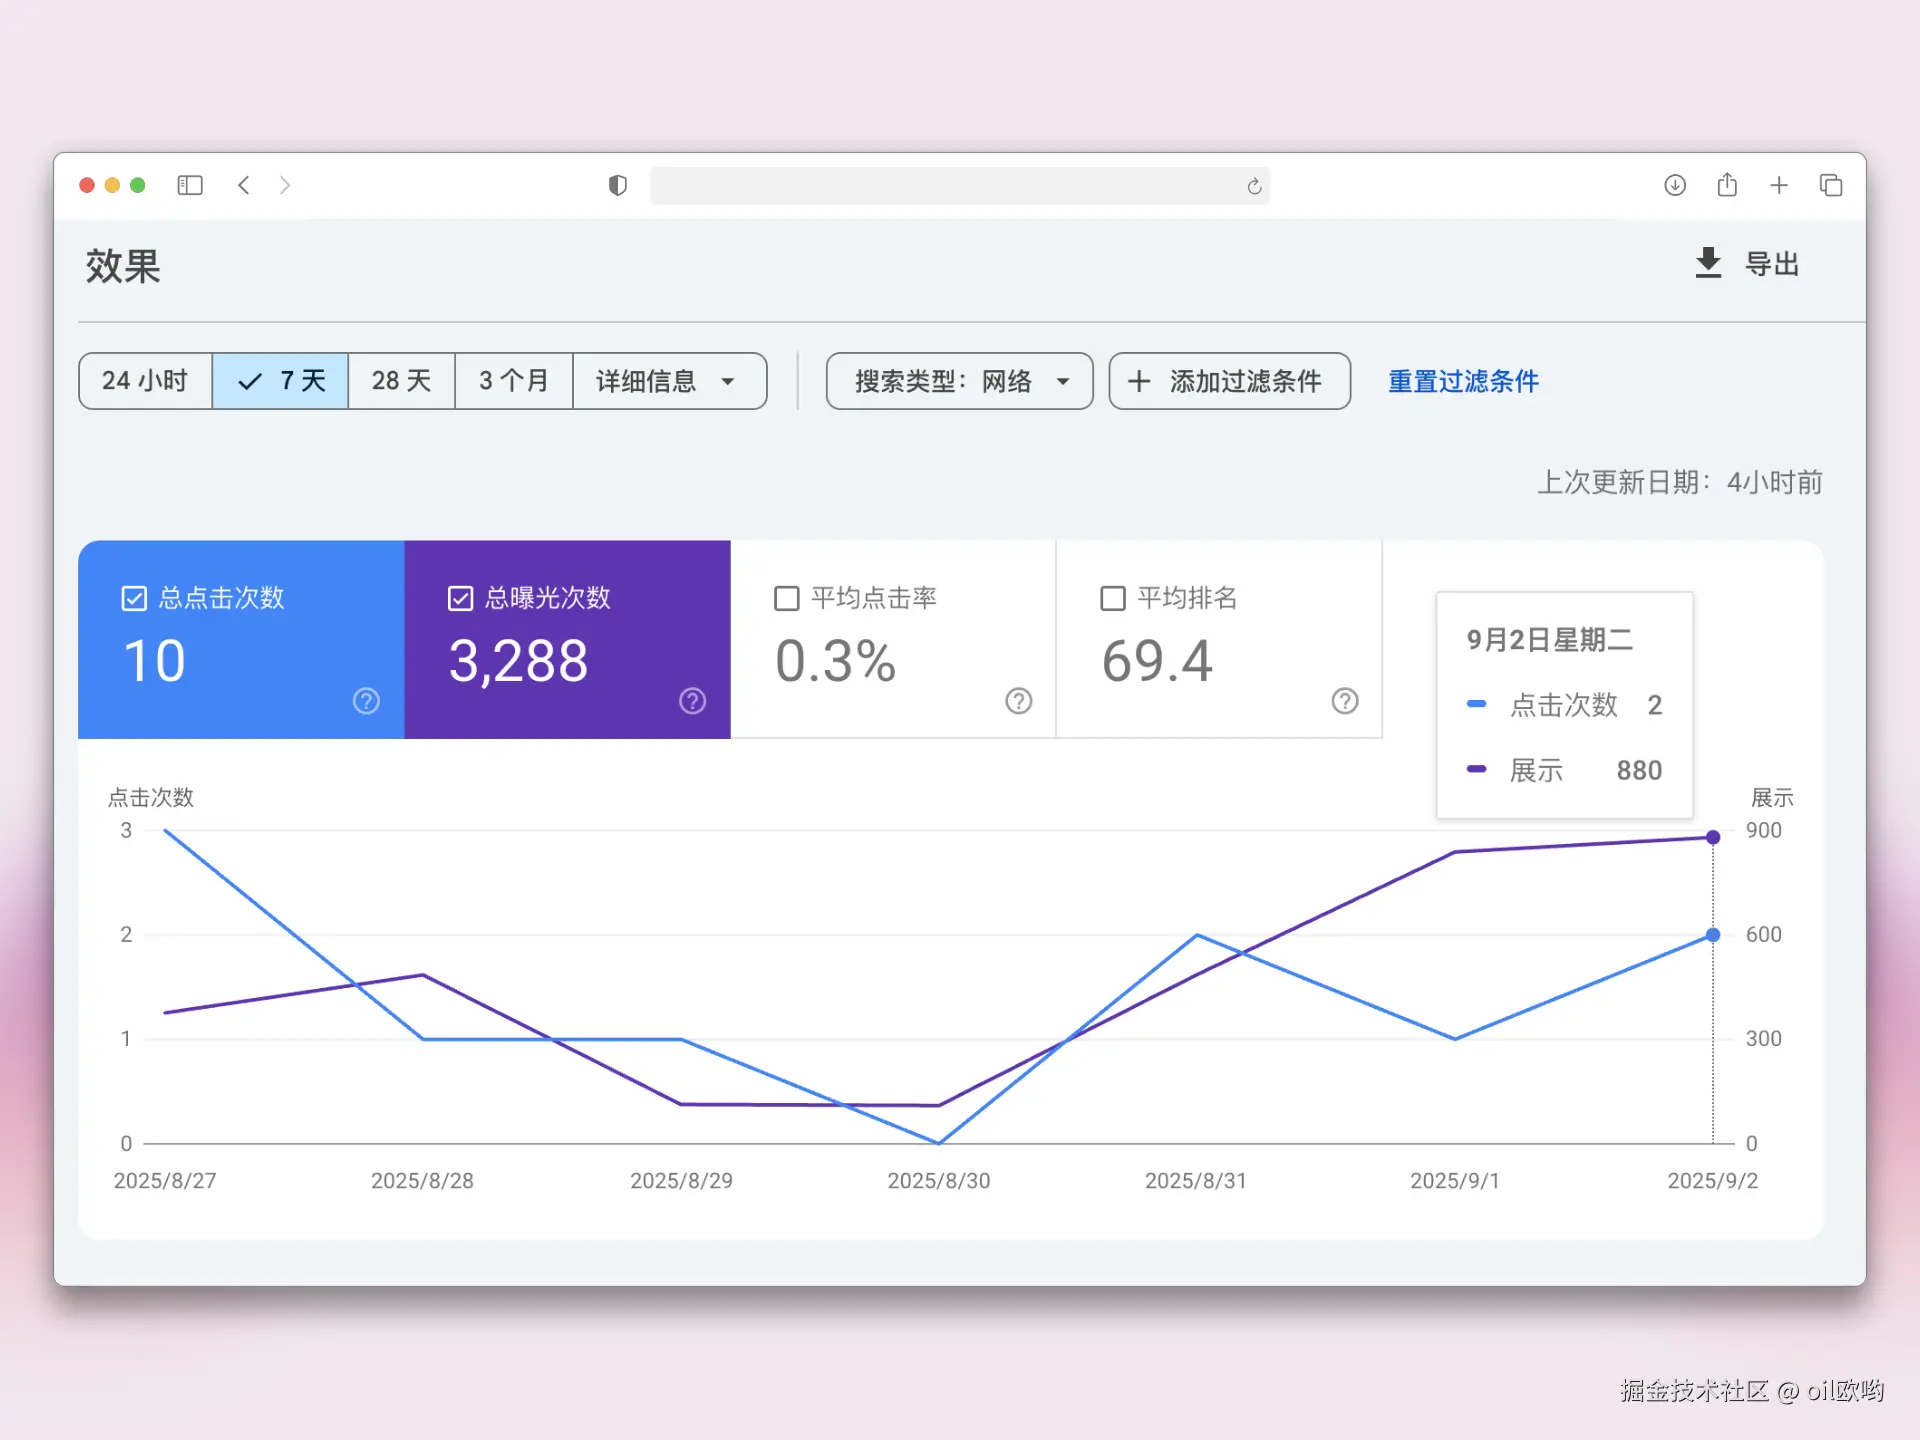The image size is (1920, 1440).
Task: Select the 24 小时 range tab
Action: pos(145,381)
